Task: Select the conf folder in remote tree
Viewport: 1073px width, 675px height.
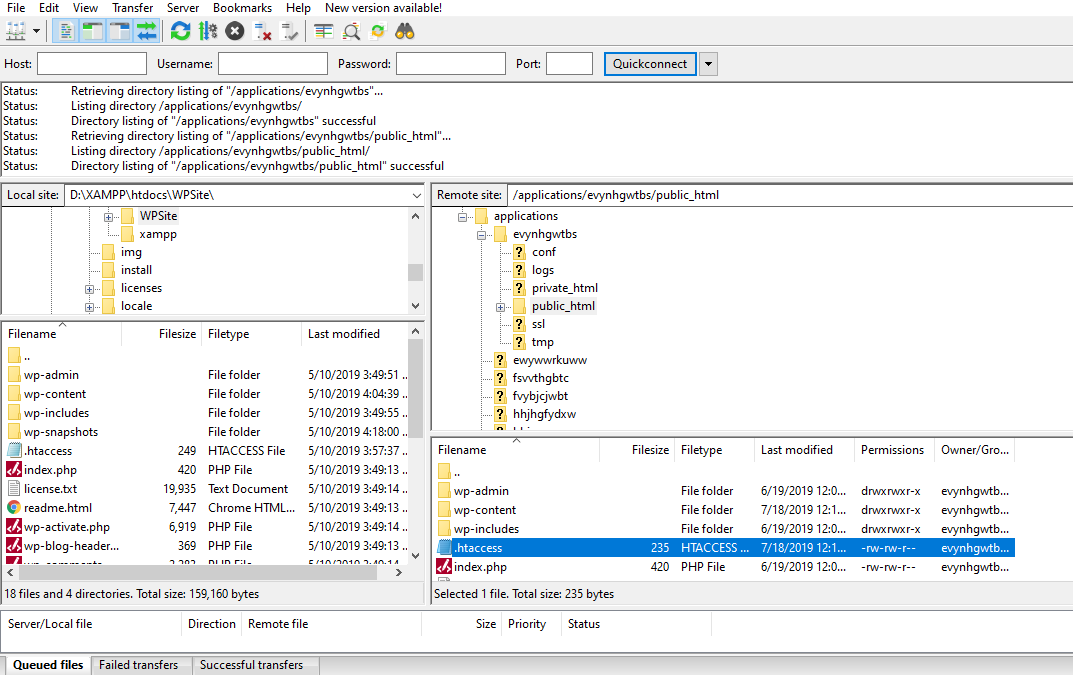Action: 544,252
